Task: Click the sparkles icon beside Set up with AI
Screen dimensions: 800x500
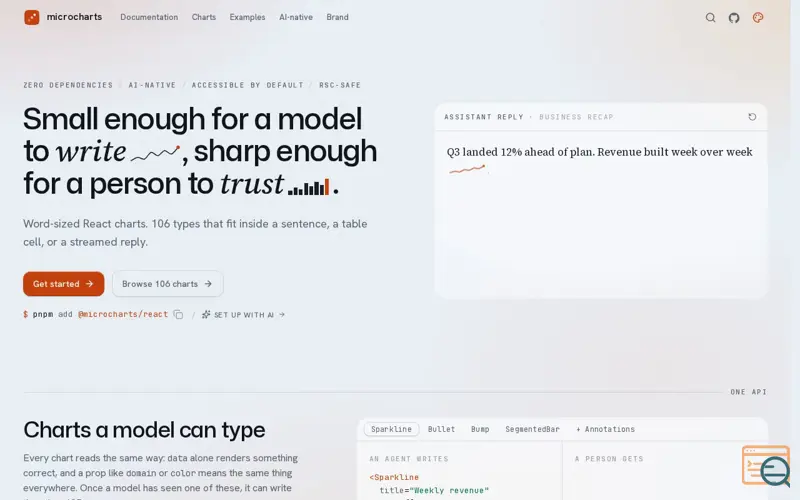Action: pos(206,314)
